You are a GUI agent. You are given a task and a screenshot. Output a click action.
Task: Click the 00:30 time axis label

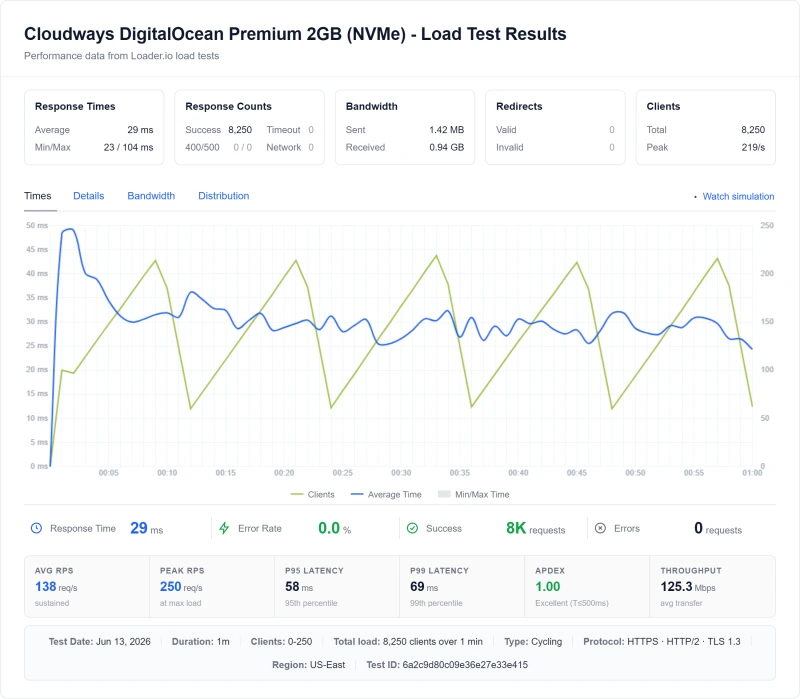(x=401, y=473)
